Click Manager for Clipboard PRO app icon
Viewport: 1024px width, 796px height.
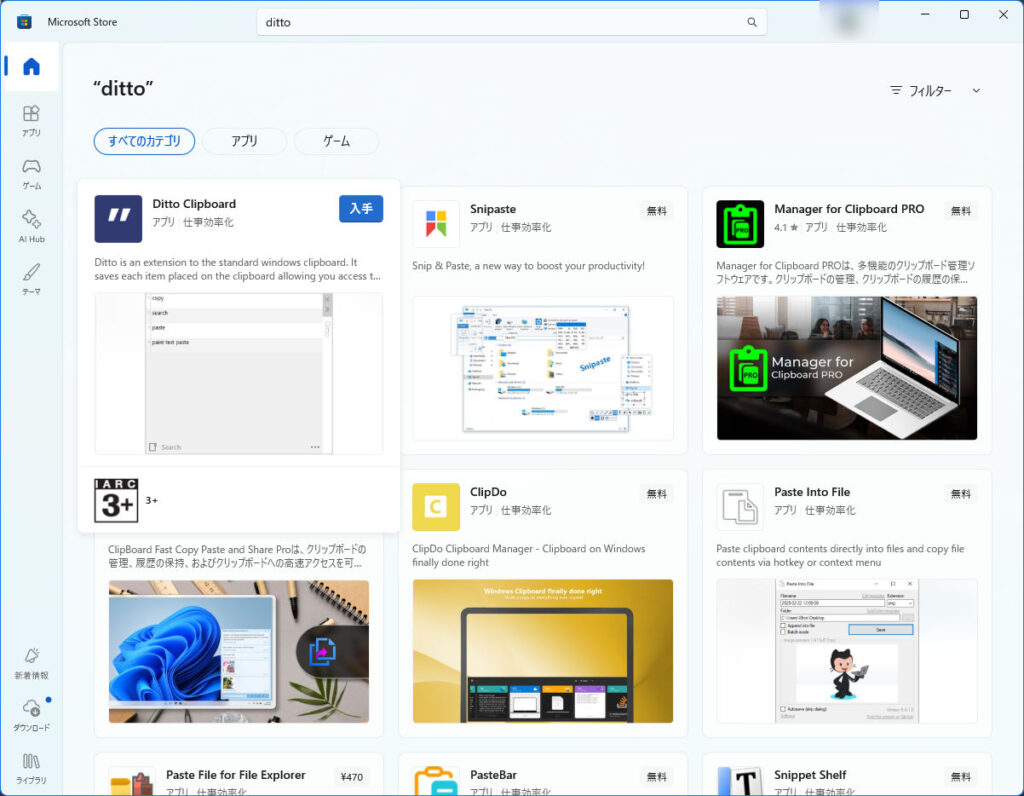coord(740,224)
